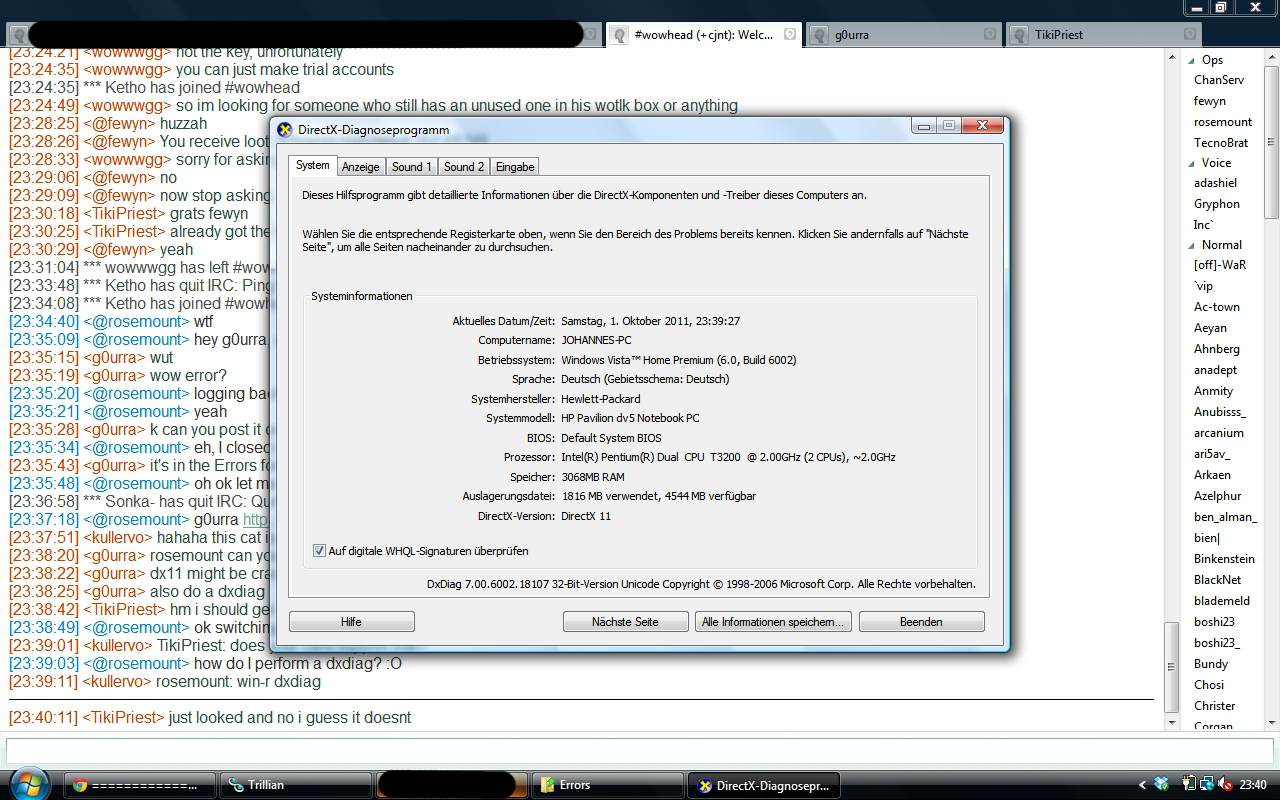Switch to the Anzeige tab

[x=361, y=167]
